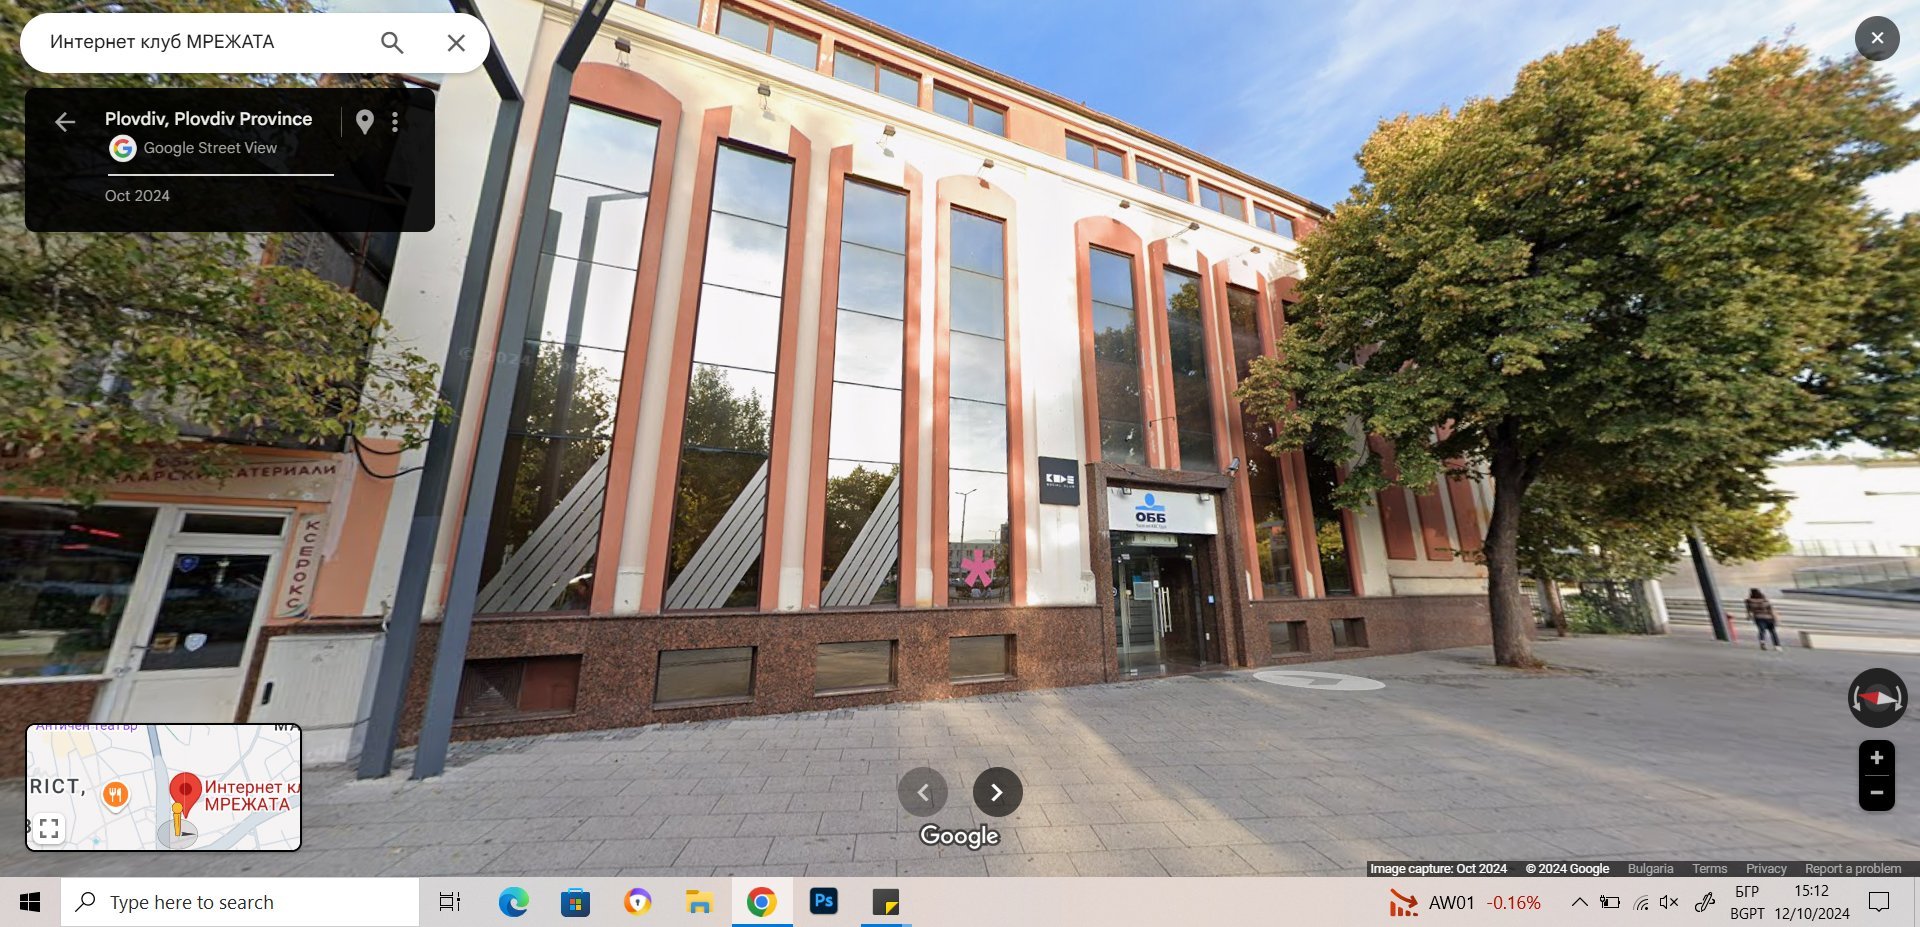
Task: Expand the minimap to fullscreen
Action: [x=49, y=828]
